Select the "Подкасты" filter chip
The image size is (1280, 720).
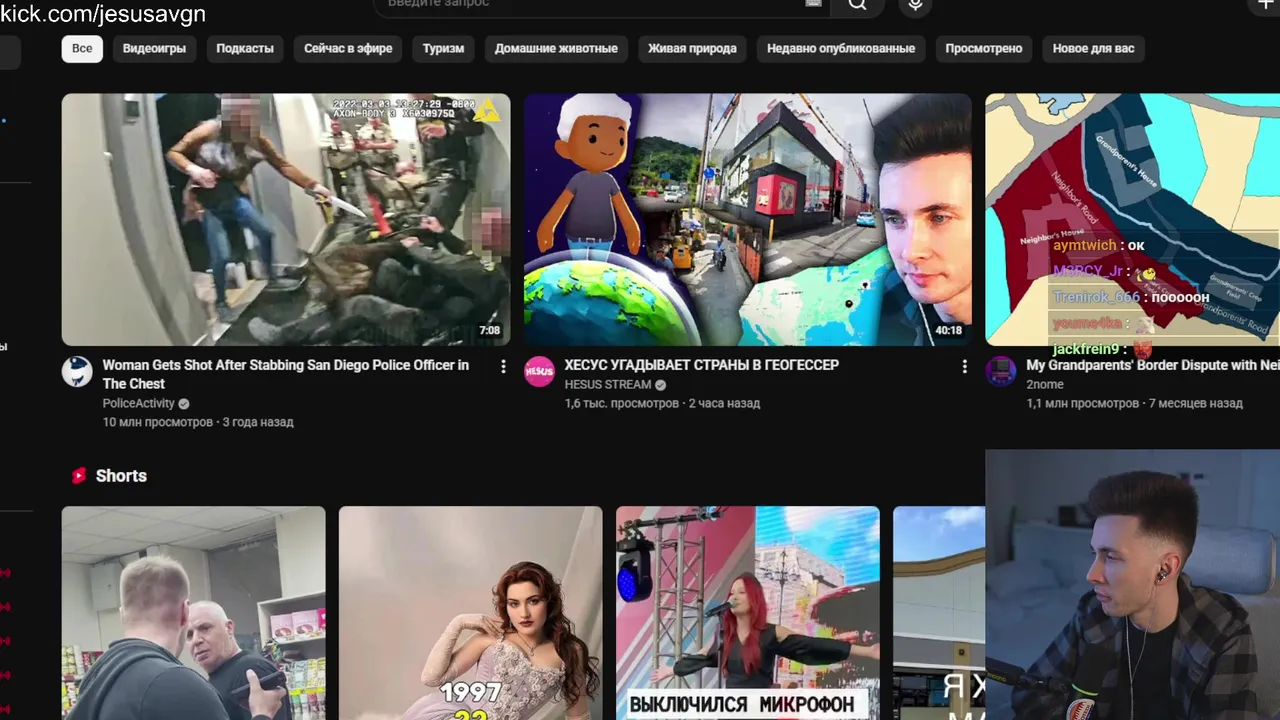click(245, 48)
